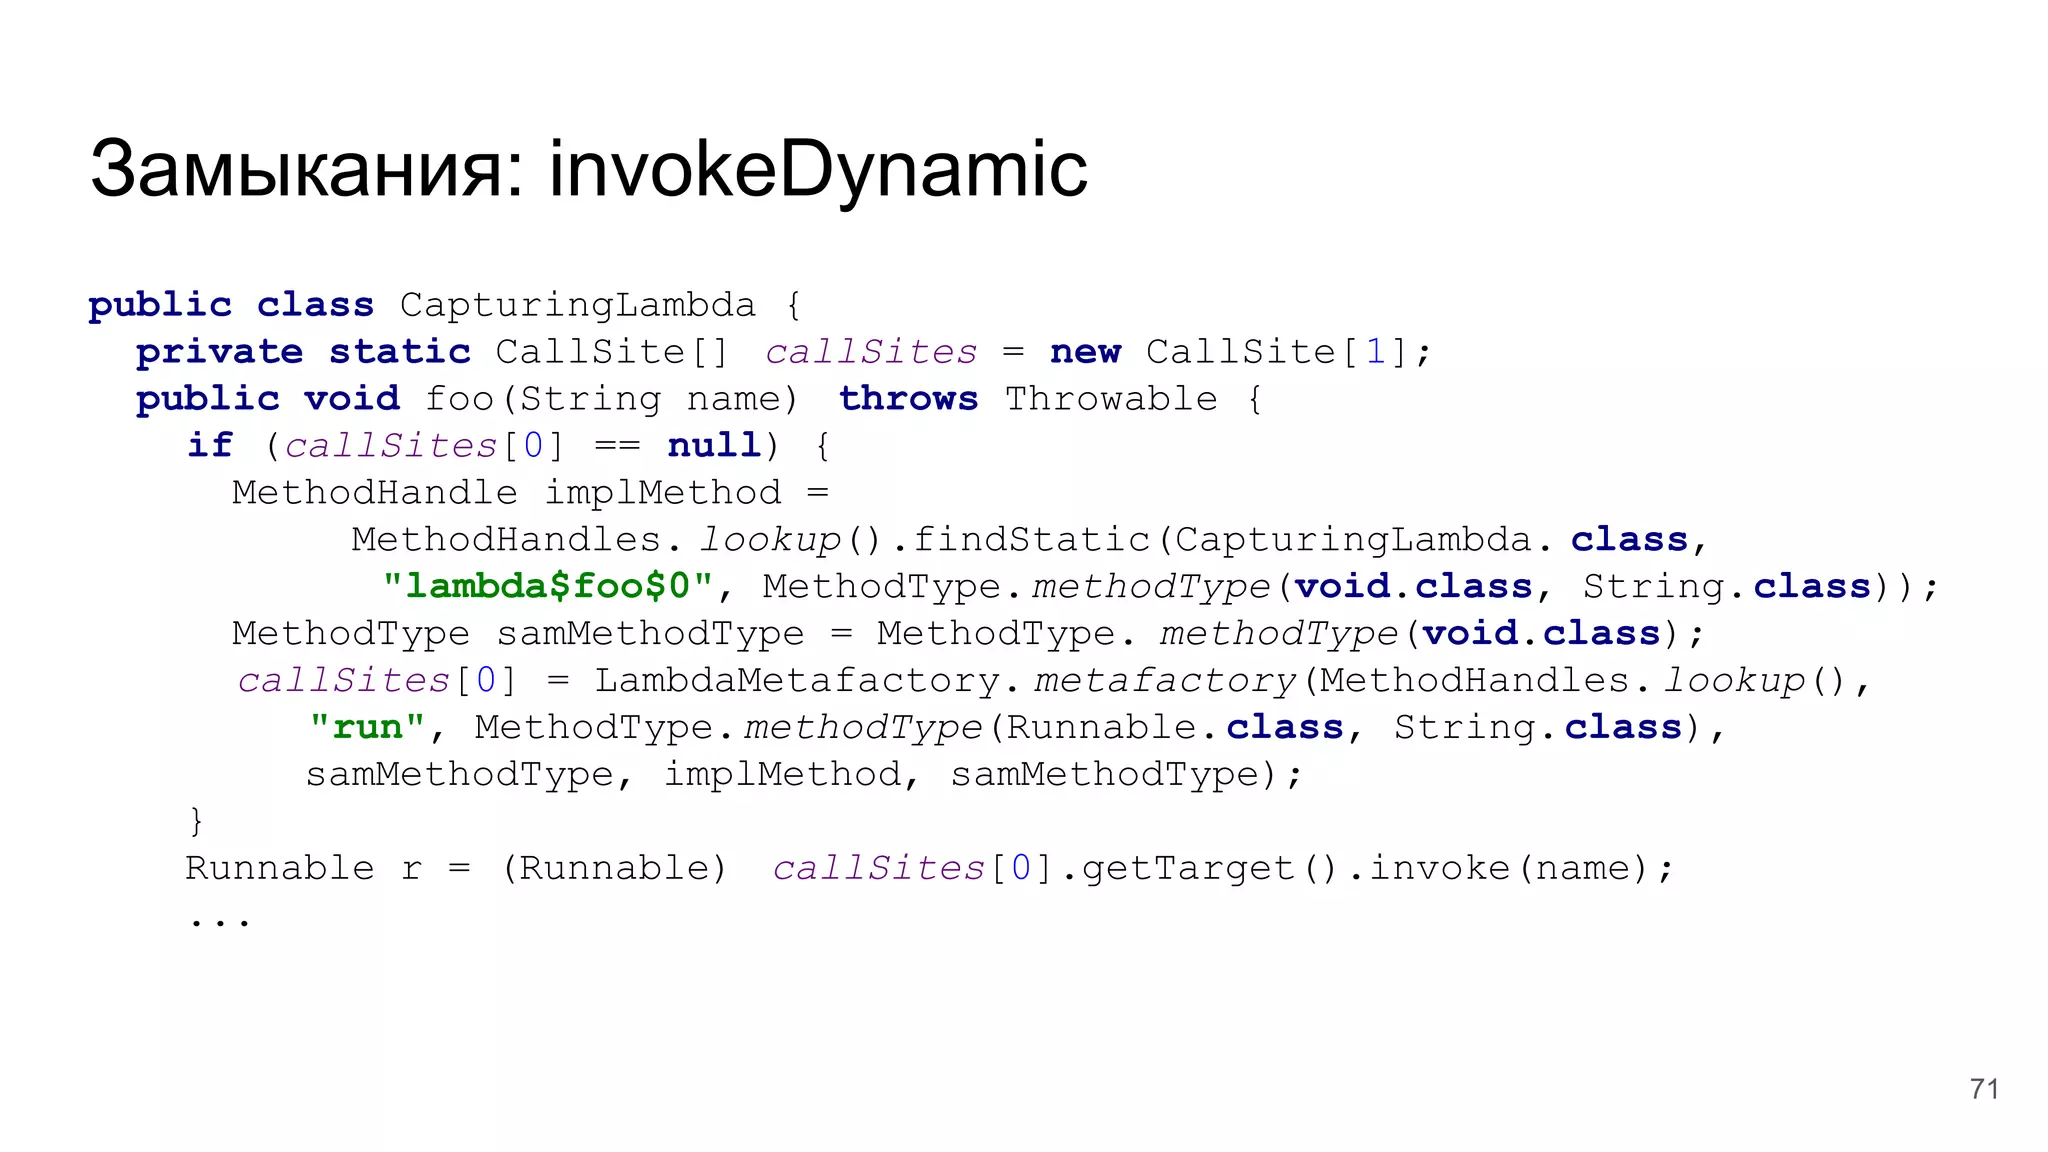The image size is (2048, 1152).
Task: Click 'MethodHandle implMethod =' declaration
Action: click(531, 493)
